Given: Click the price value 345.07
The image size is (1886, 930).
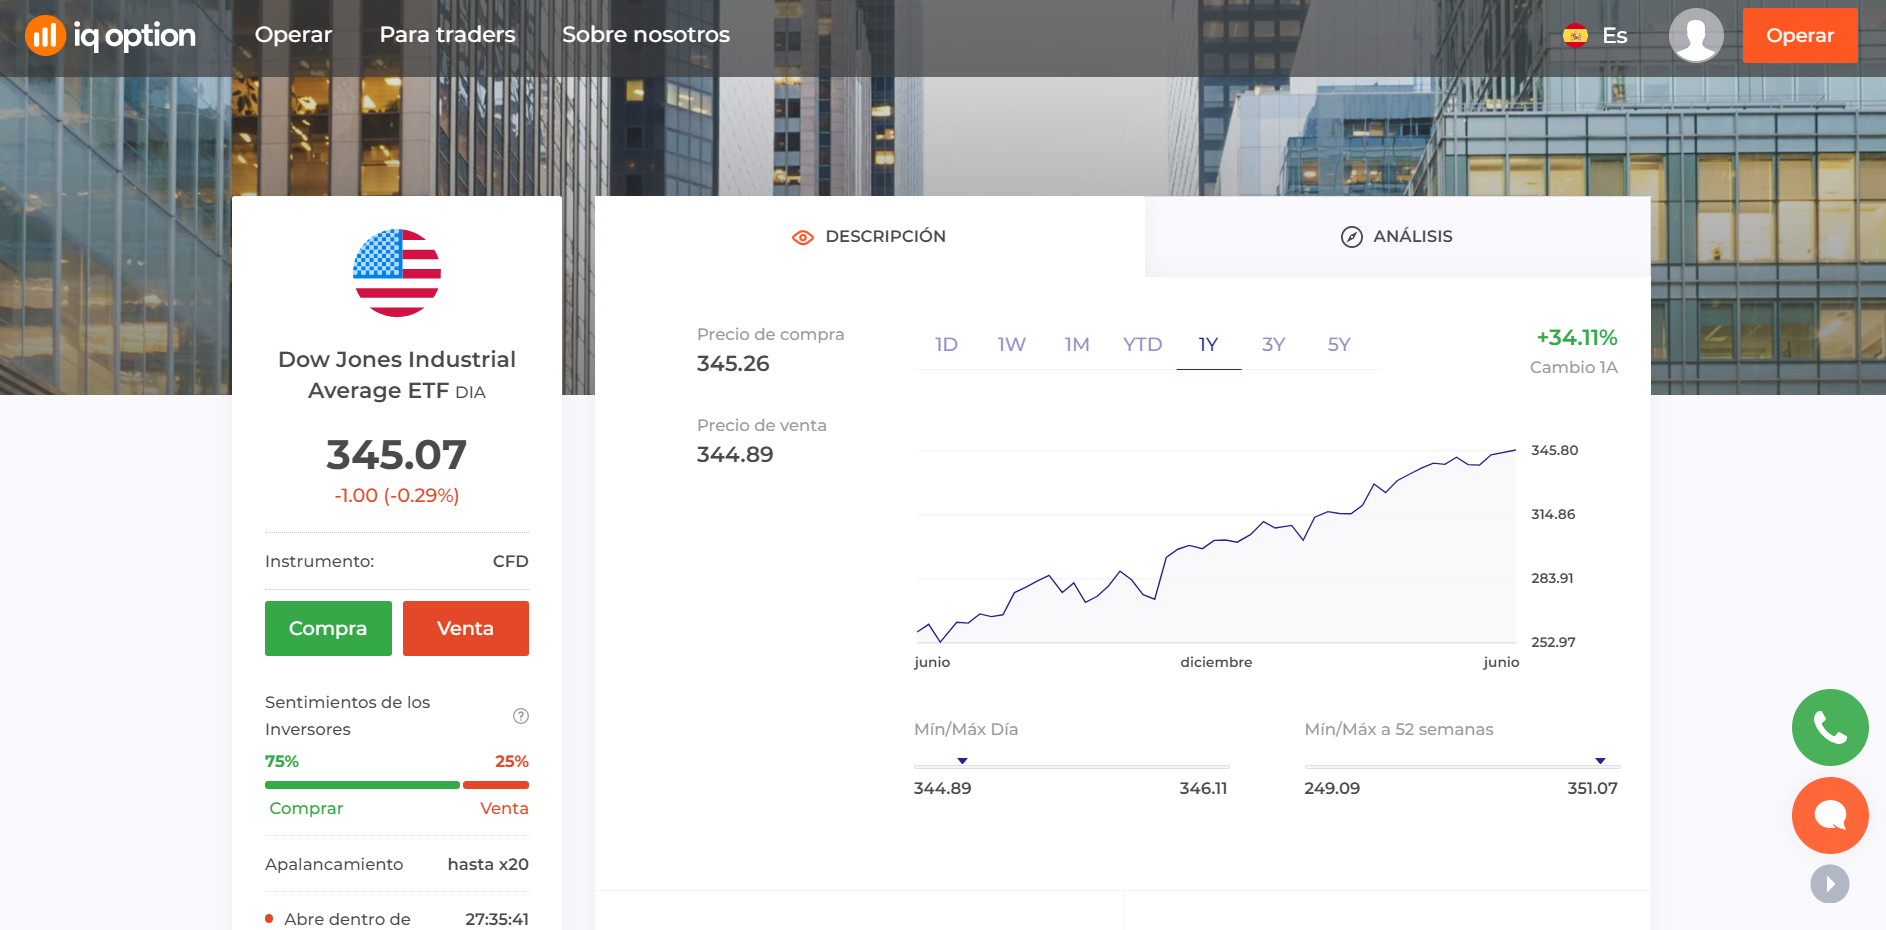Looking at the screenshot, I should (x=397, y=455).
